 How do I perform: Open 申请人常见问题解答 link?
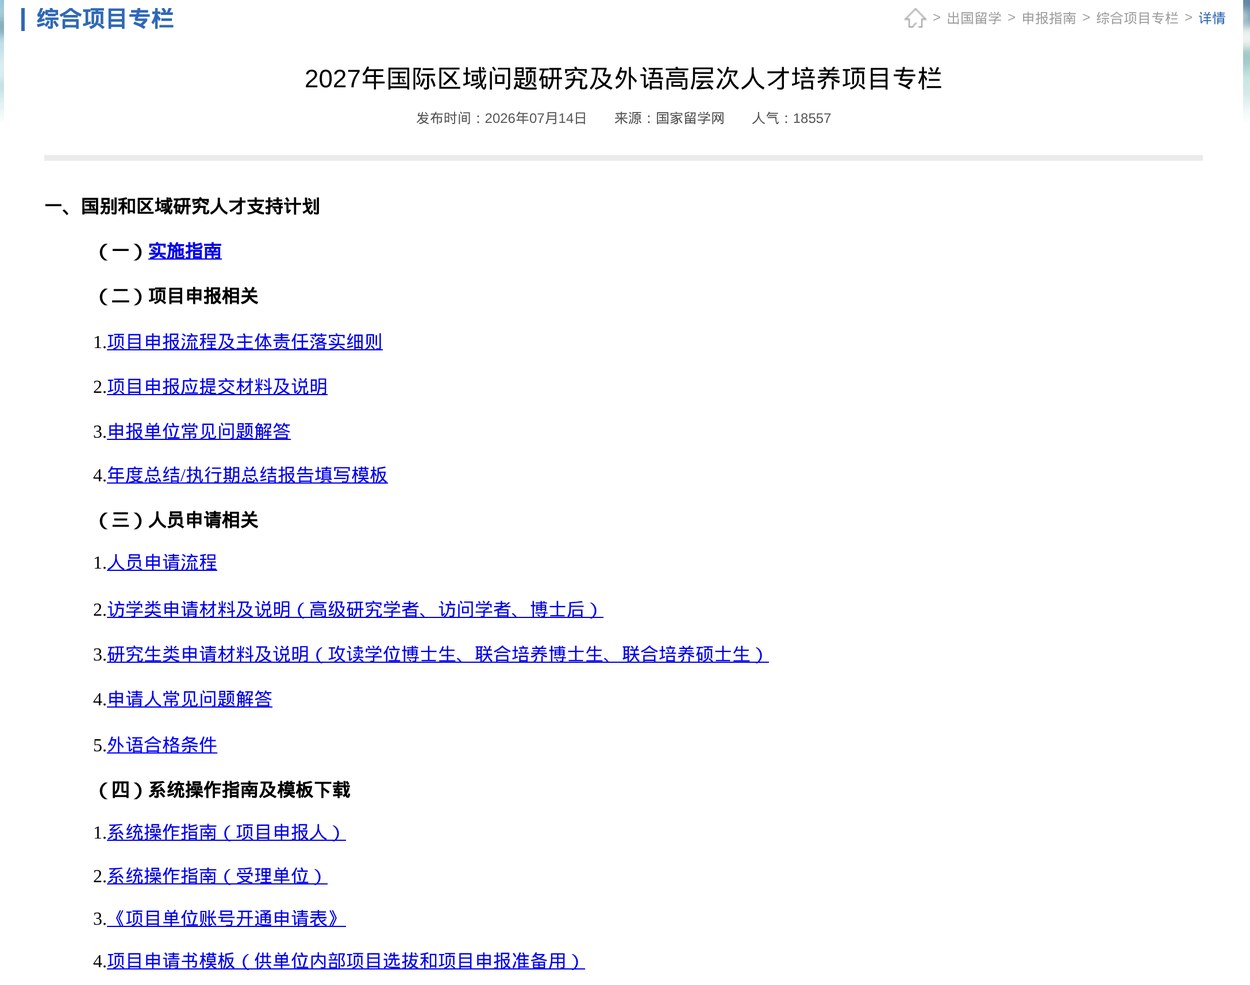(x=190, y=700)
